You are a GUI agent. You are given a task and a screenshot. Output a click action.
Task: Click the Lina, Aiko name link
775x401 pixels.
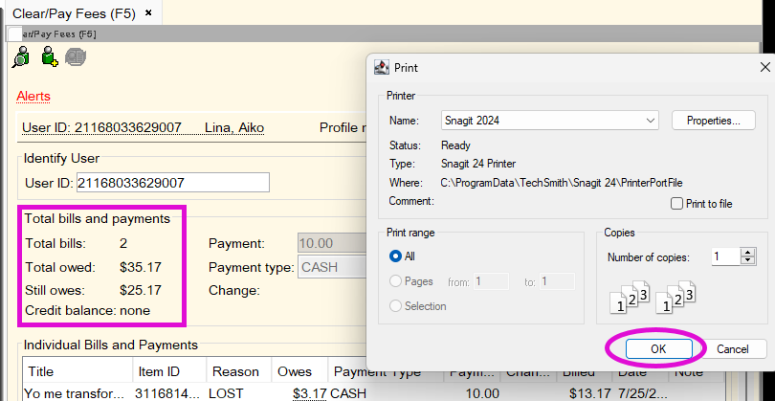click(x=234, y=128)
